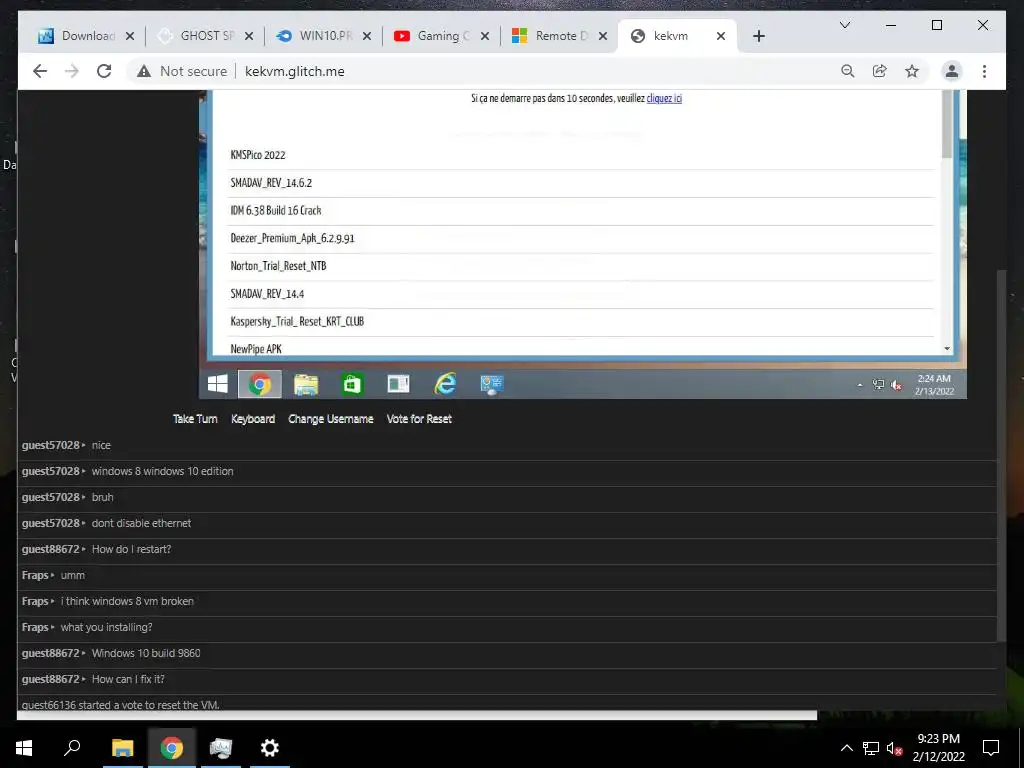Click the message 'Windows 10 build 9860'
The height and width of the screenshot is (768, 1024).
pos(146,654)
